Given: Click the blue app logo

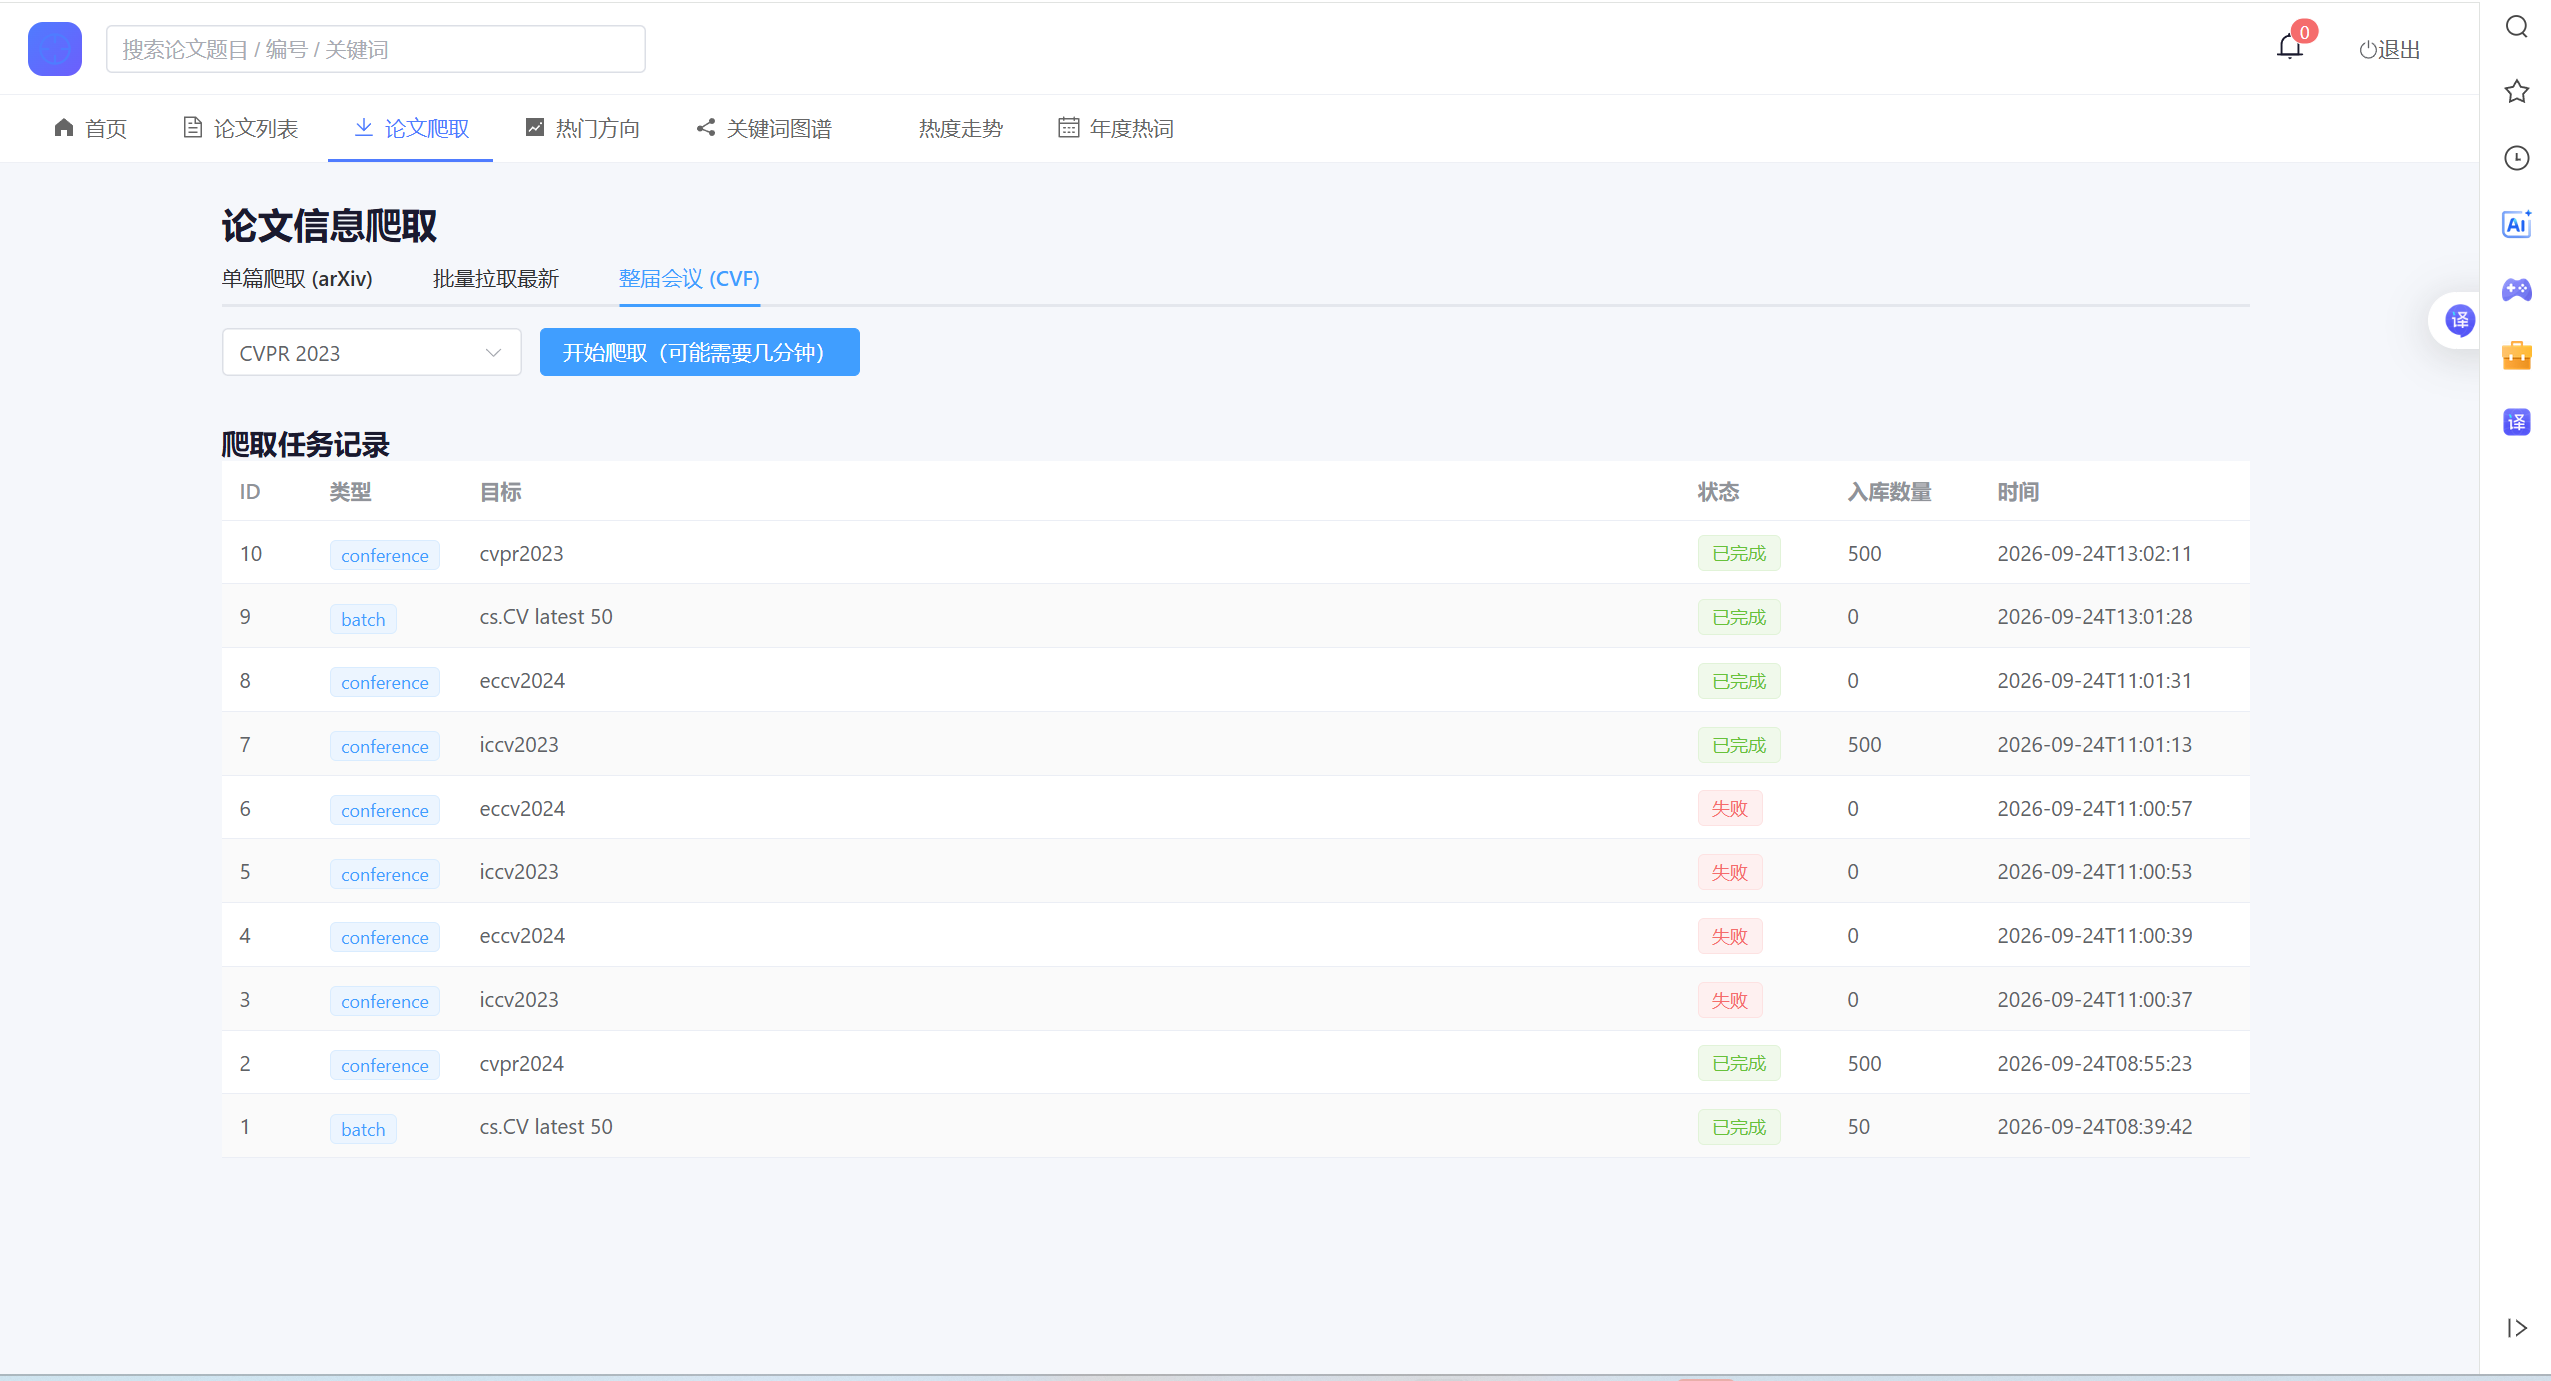Looking at the screenshot, I should point(55,49).
